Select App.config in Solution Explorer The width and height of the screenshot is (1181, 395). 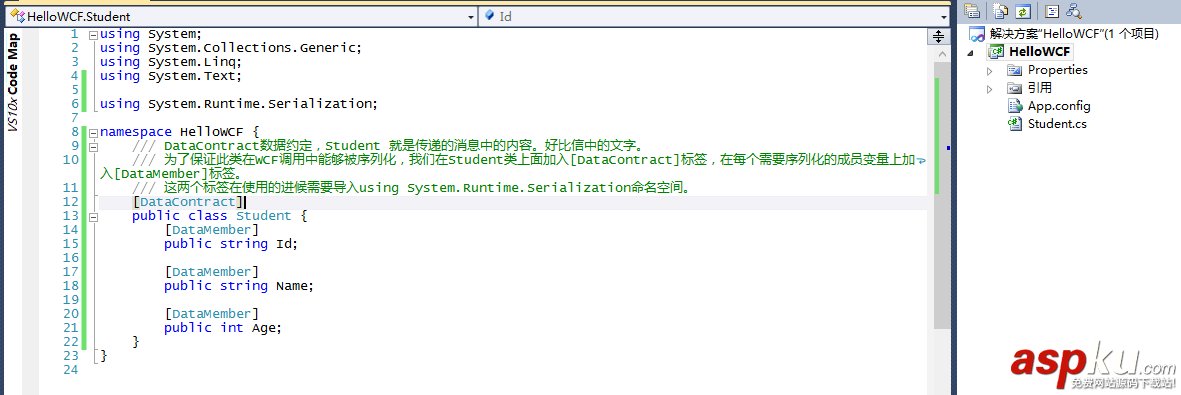pos(1058,106)
